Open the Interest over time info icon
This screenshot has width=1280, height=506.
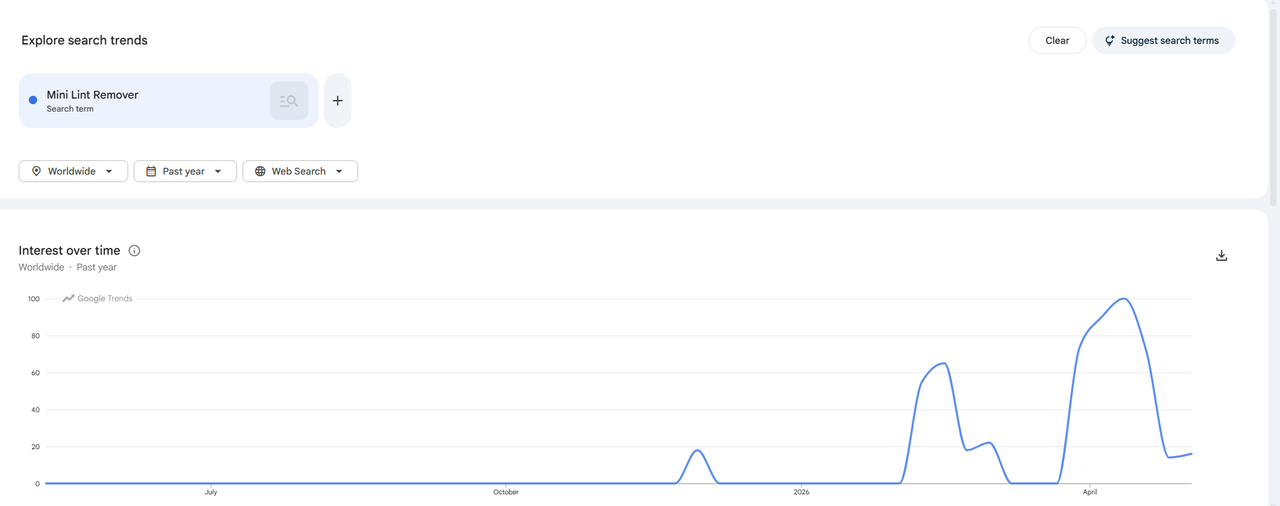pos(134,251)
